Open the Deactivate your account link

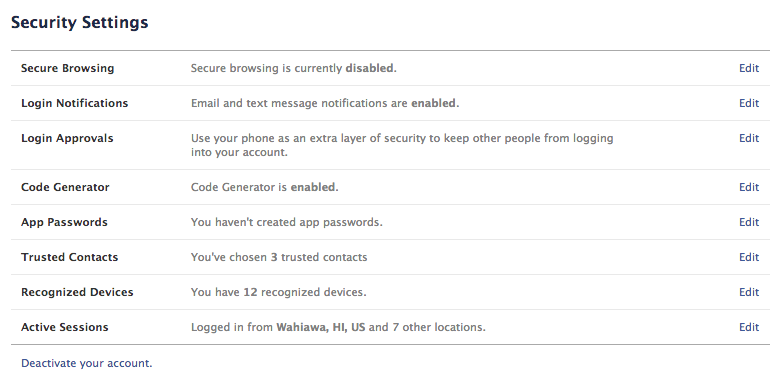click(x=86, y=363)
